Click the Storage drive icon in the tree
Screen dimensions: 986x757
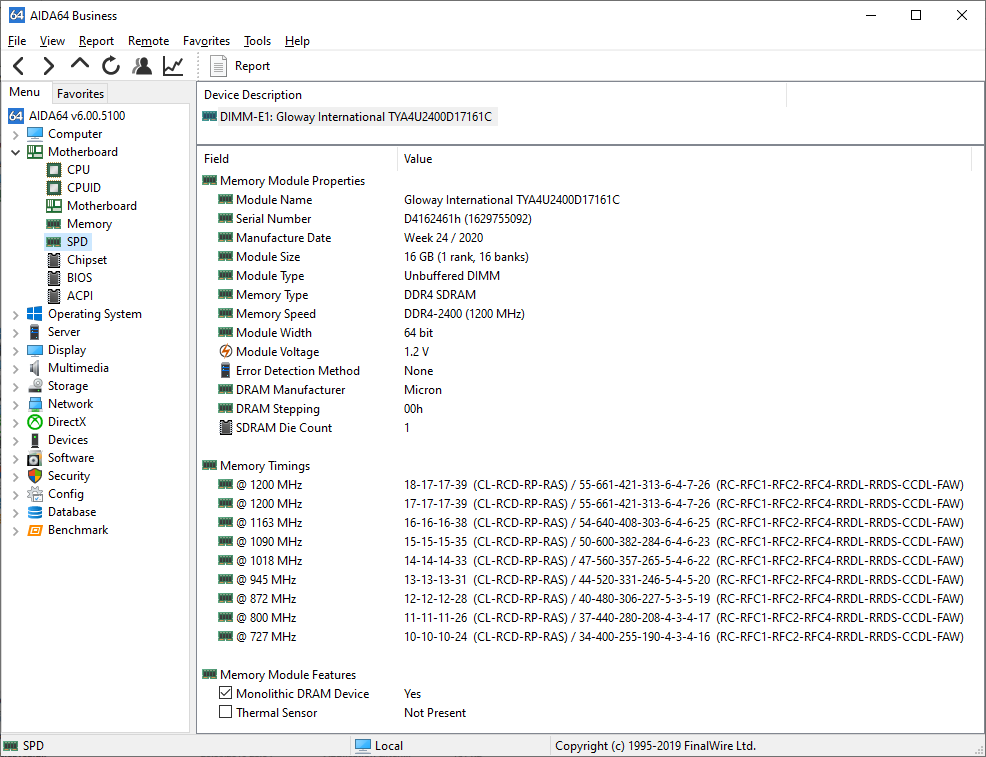35,386
